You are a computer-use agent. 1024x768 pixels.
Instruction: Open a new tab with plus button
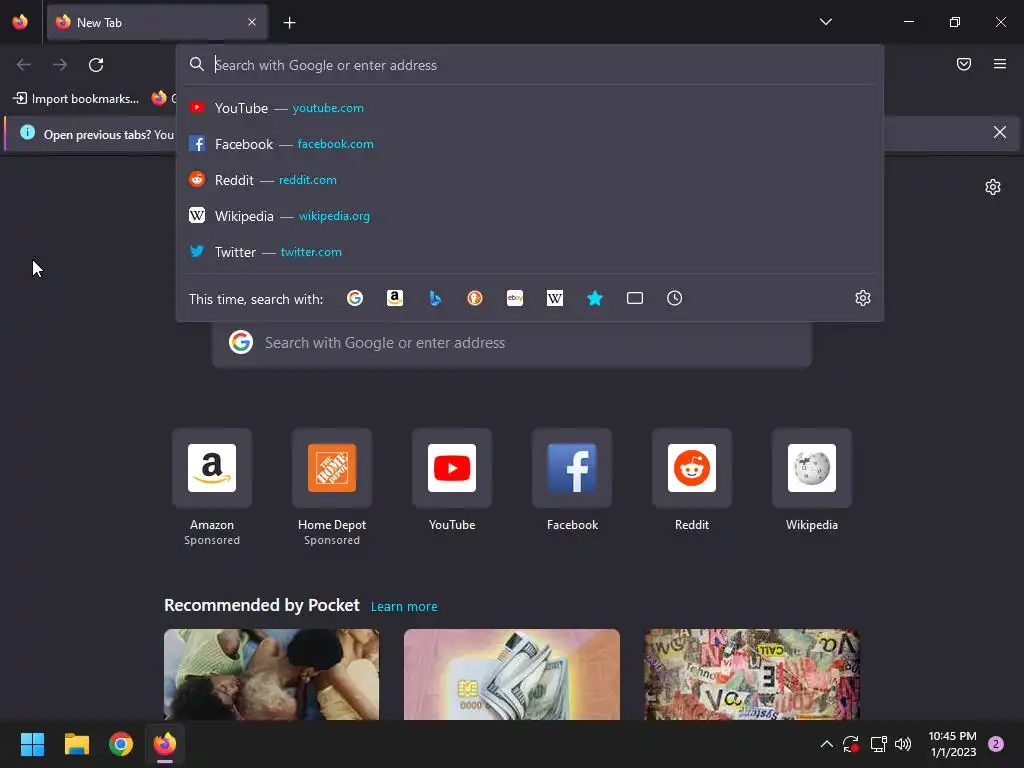(289, 23)
